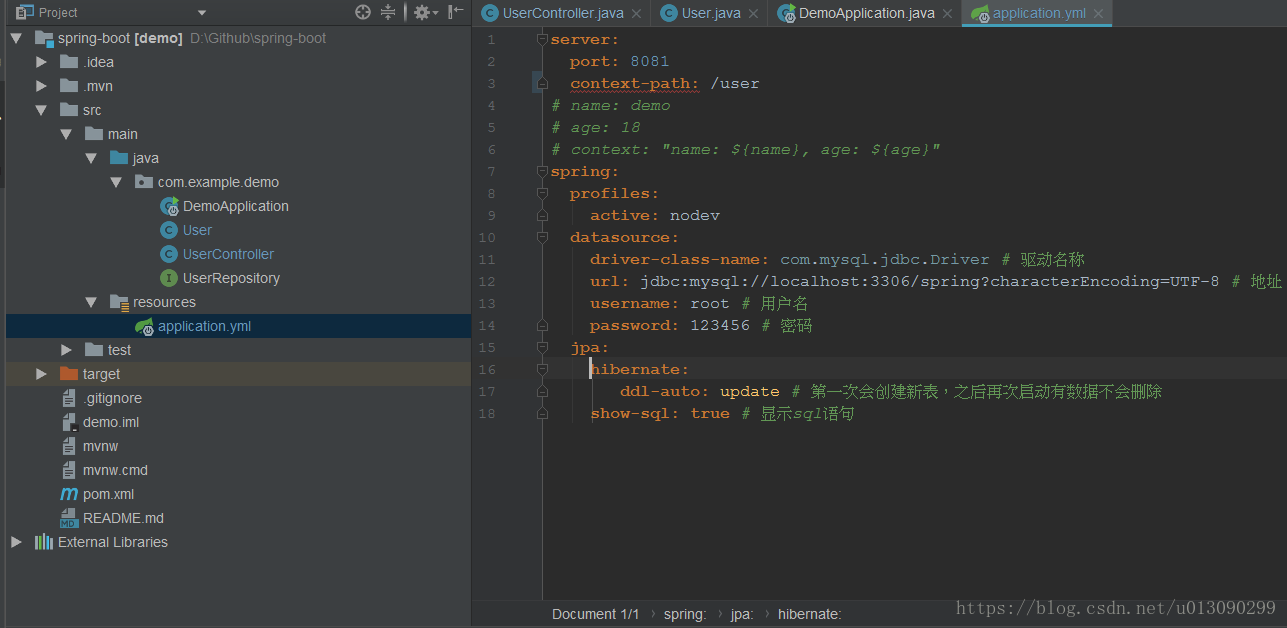Image resolution: width=1287 pixels, height=628 pixels.
Task: Switch to DemoApplication.java tab
Action: click(866, 13)
